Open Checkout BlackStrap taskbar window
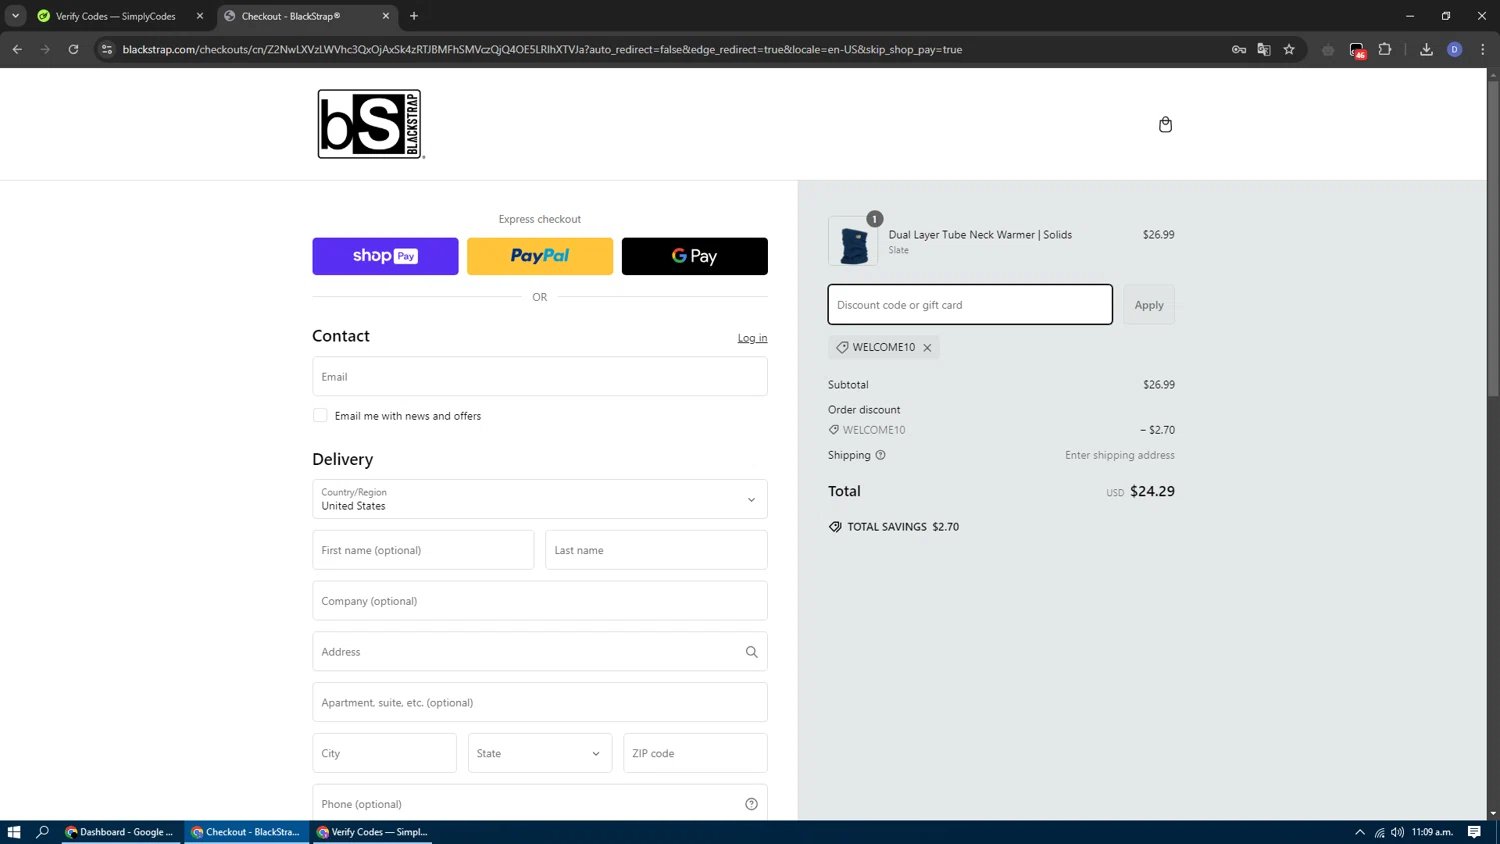 point(247,832)
